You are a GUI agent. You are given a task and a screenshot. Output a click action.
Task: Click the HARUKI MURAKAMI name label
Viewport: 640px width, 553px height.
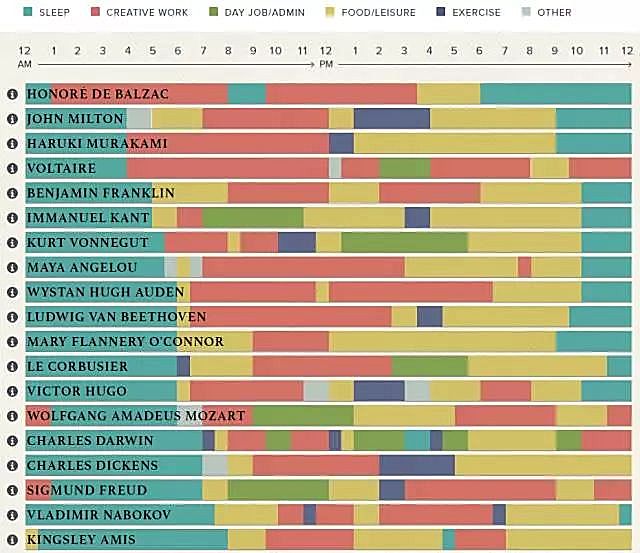[x=97, y=144]
